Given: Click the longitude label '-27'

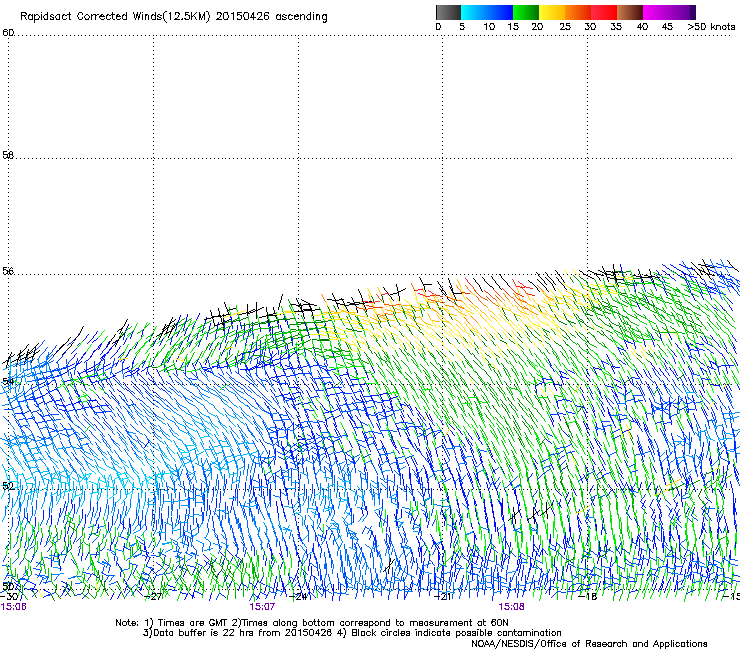Looking at the screenshot, I should tap(153, 597).
